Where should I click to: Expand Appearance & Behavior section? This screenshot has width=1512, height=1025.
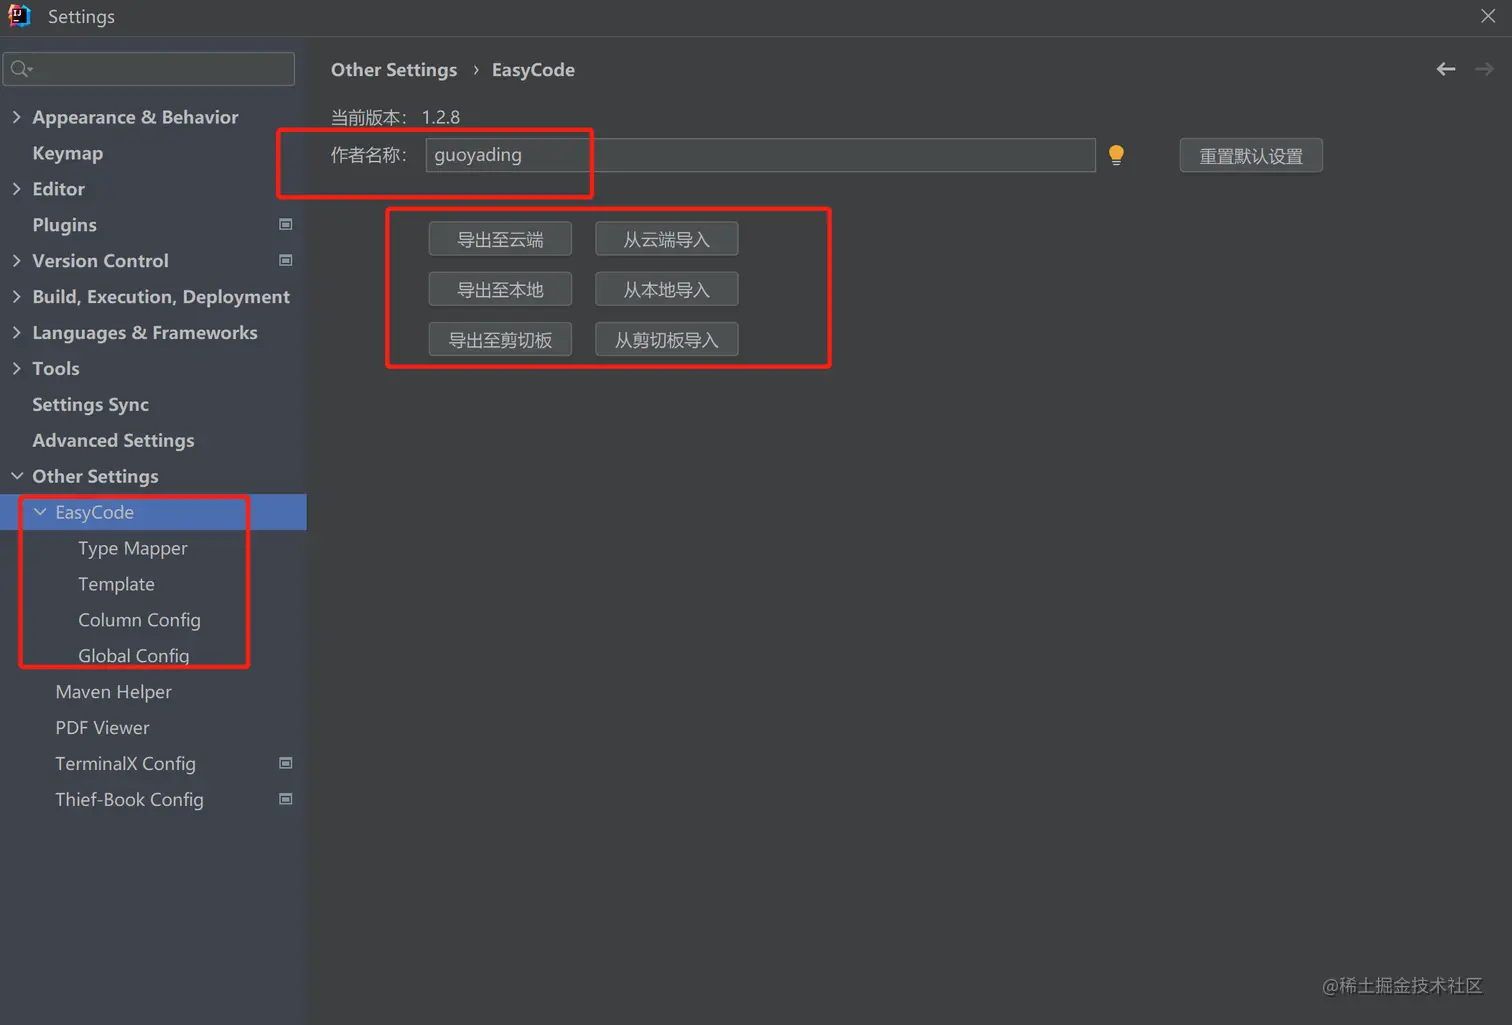click(16, 117)
